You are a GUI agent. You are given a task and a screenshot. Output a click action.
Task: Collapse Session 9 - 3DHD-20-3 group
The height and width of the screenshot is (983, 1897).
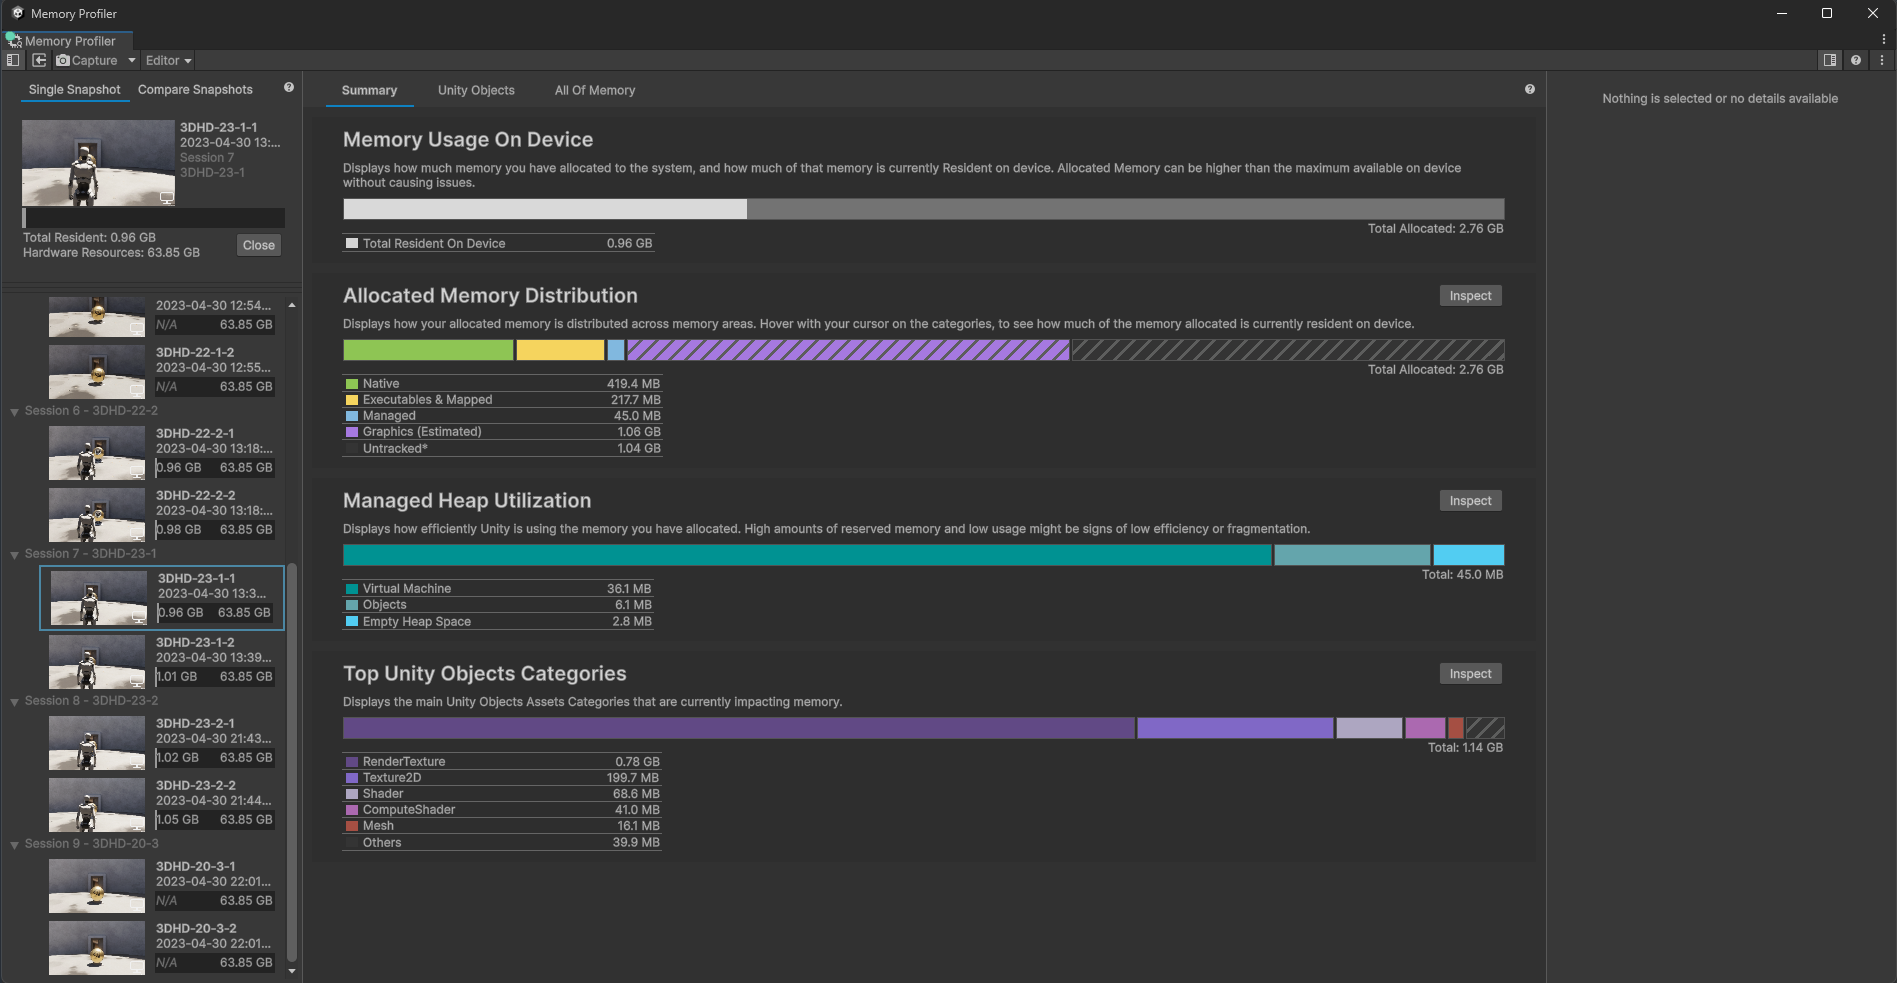[15, 844]
